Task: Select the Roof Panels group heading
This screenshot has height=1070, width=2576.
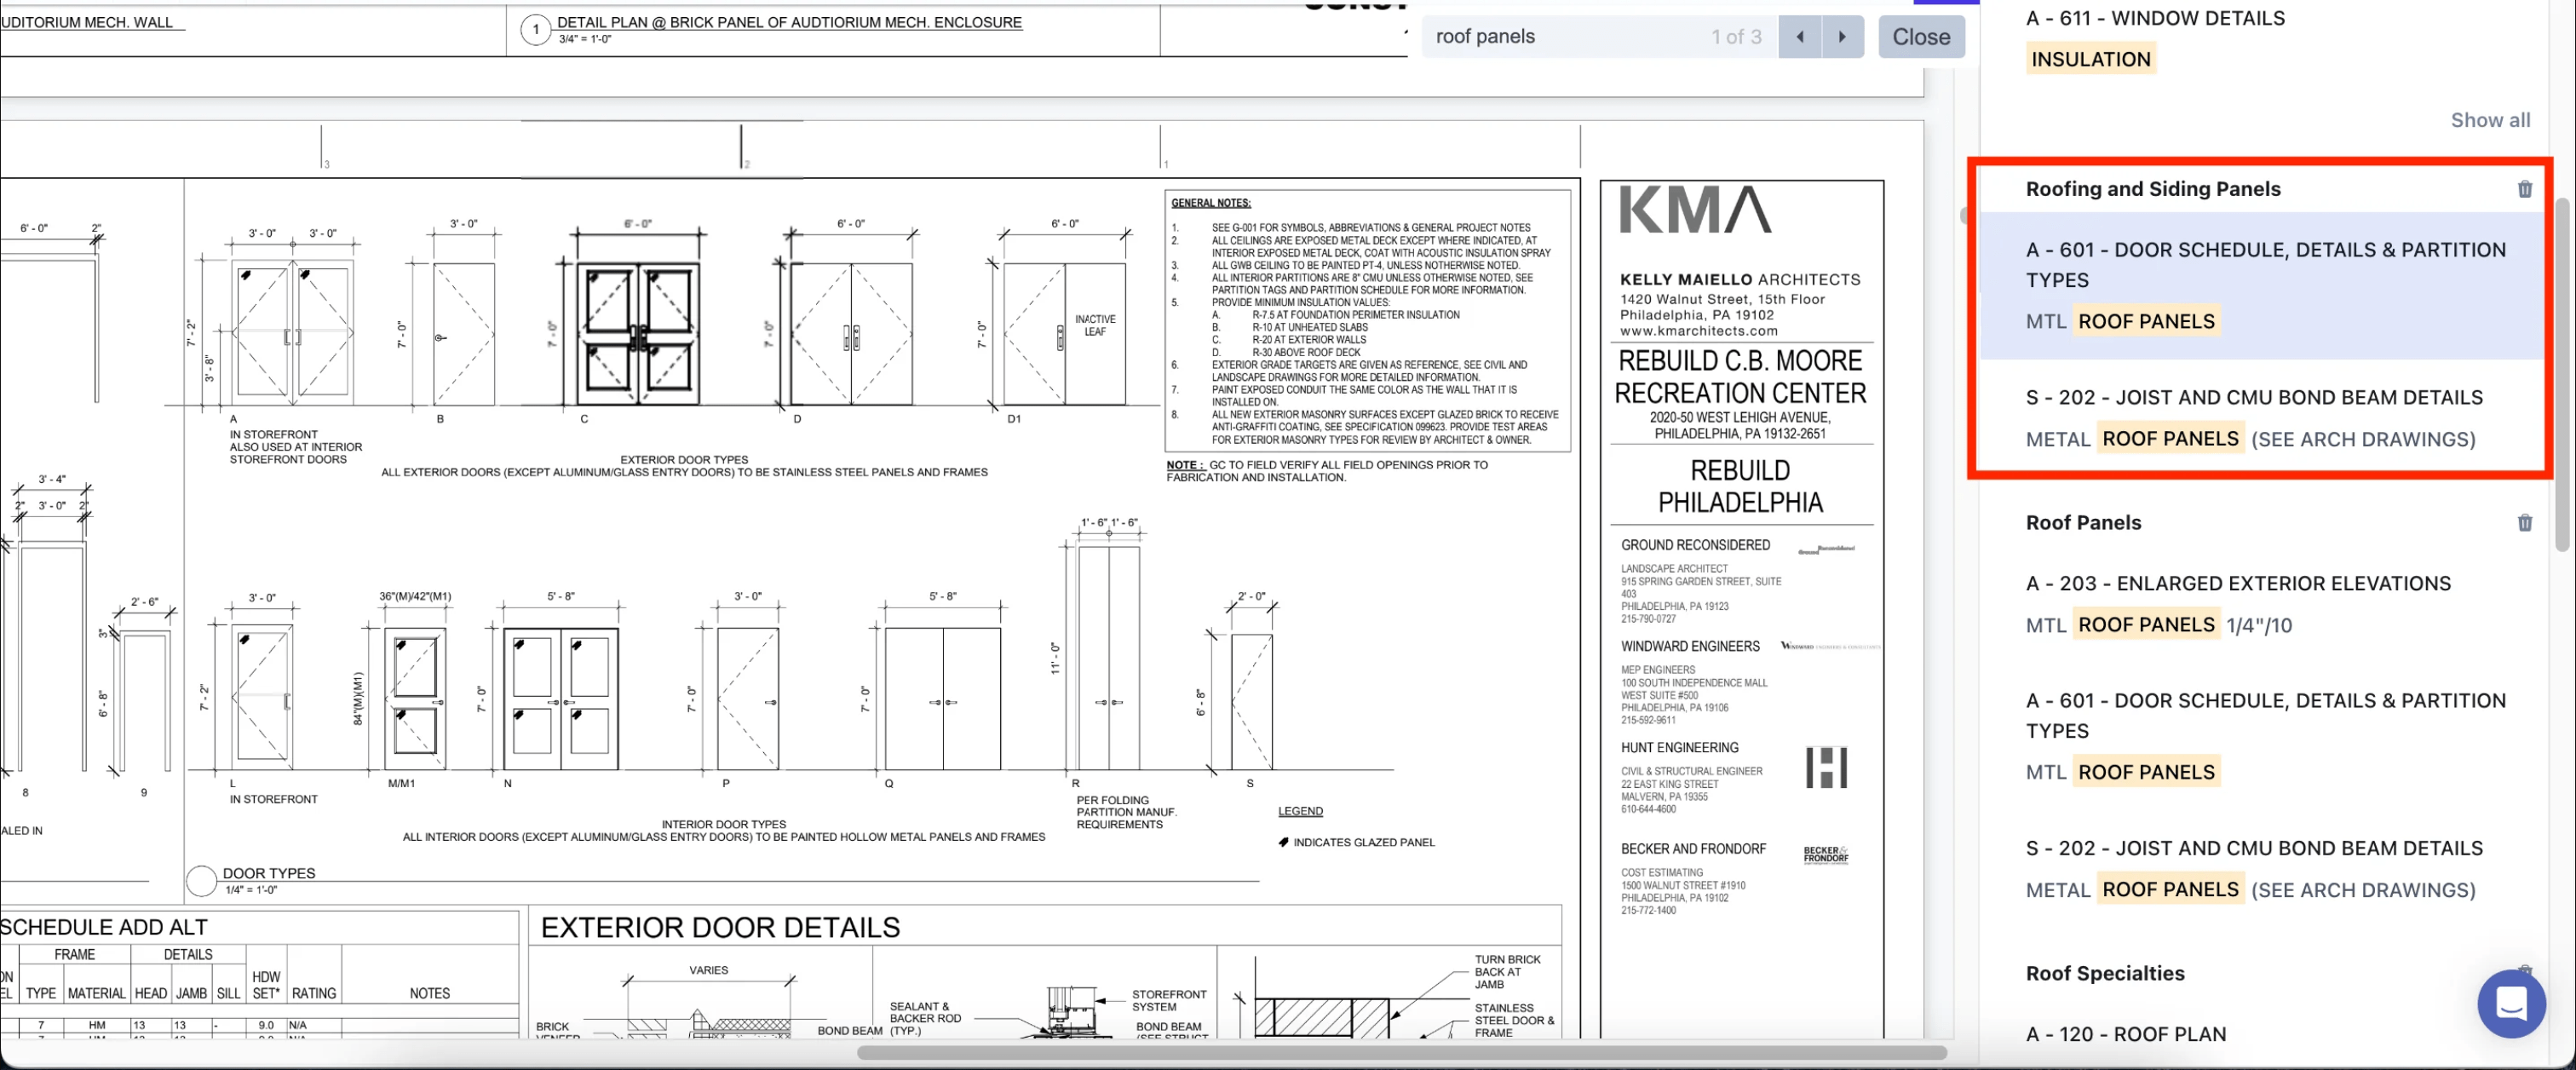Action: click(x=2083, y=523)
